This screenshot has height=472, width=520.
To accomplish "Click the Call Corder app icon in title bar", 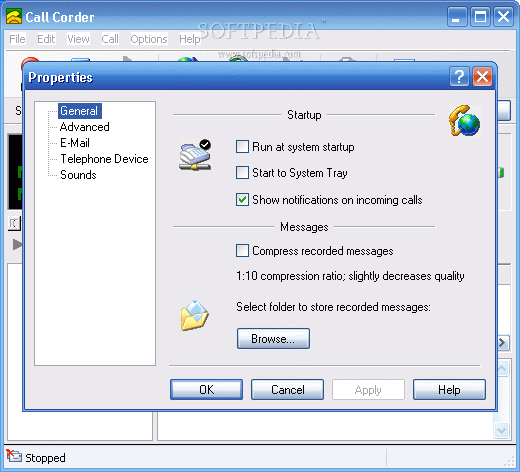I will pos(14,17).
